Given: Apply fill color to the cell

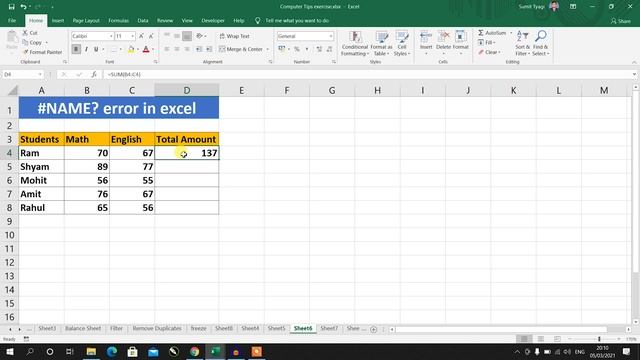Looking at the screenshot, I should coord(131,49).
